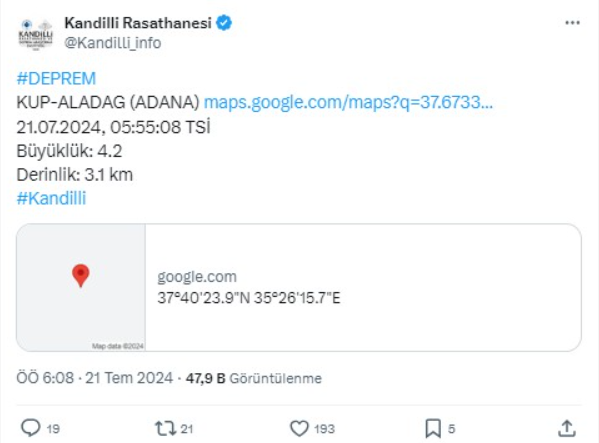Screen dimensions: 599x443
Task: Click the blue verified badge
Action: coord(224,23)
